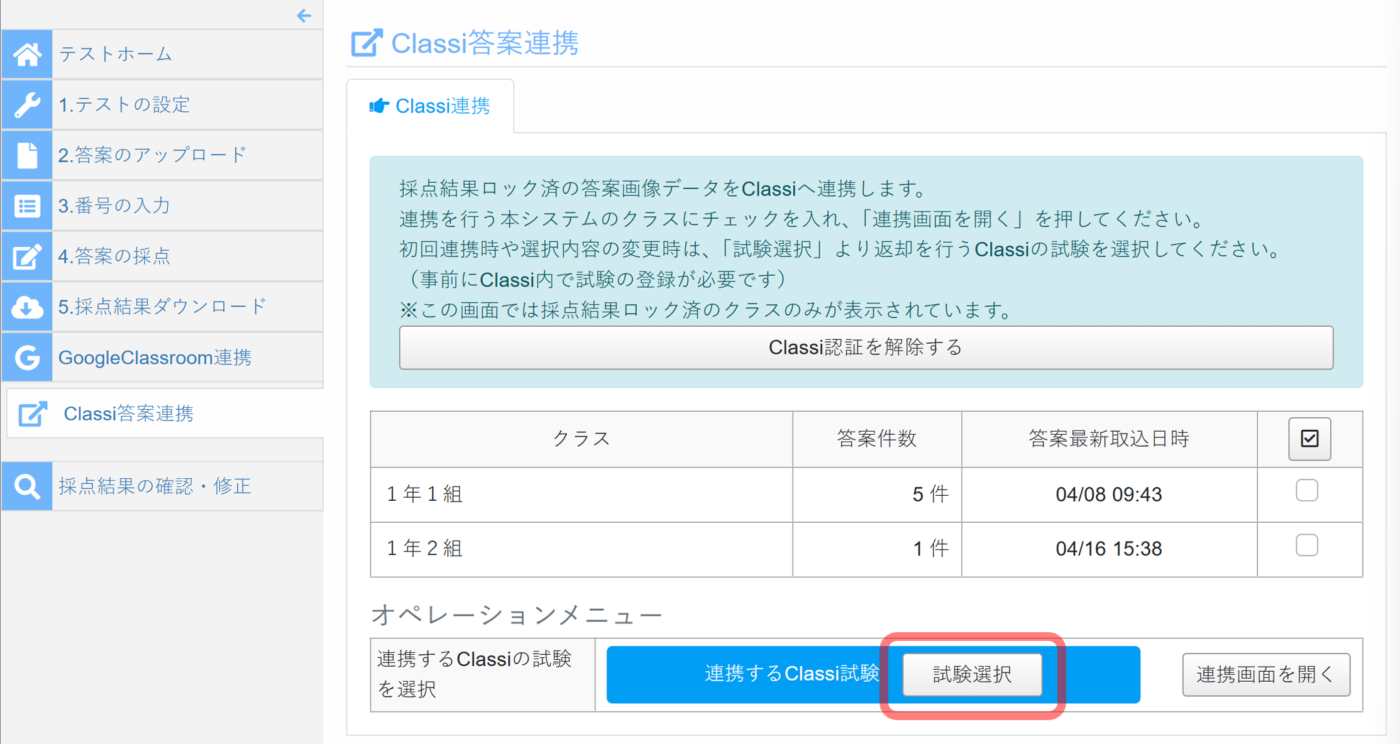Click the external-link icon beside Classi答案連携 in sidebar
Viewport: 1400px width, 744px height.
tap(33, 414)
